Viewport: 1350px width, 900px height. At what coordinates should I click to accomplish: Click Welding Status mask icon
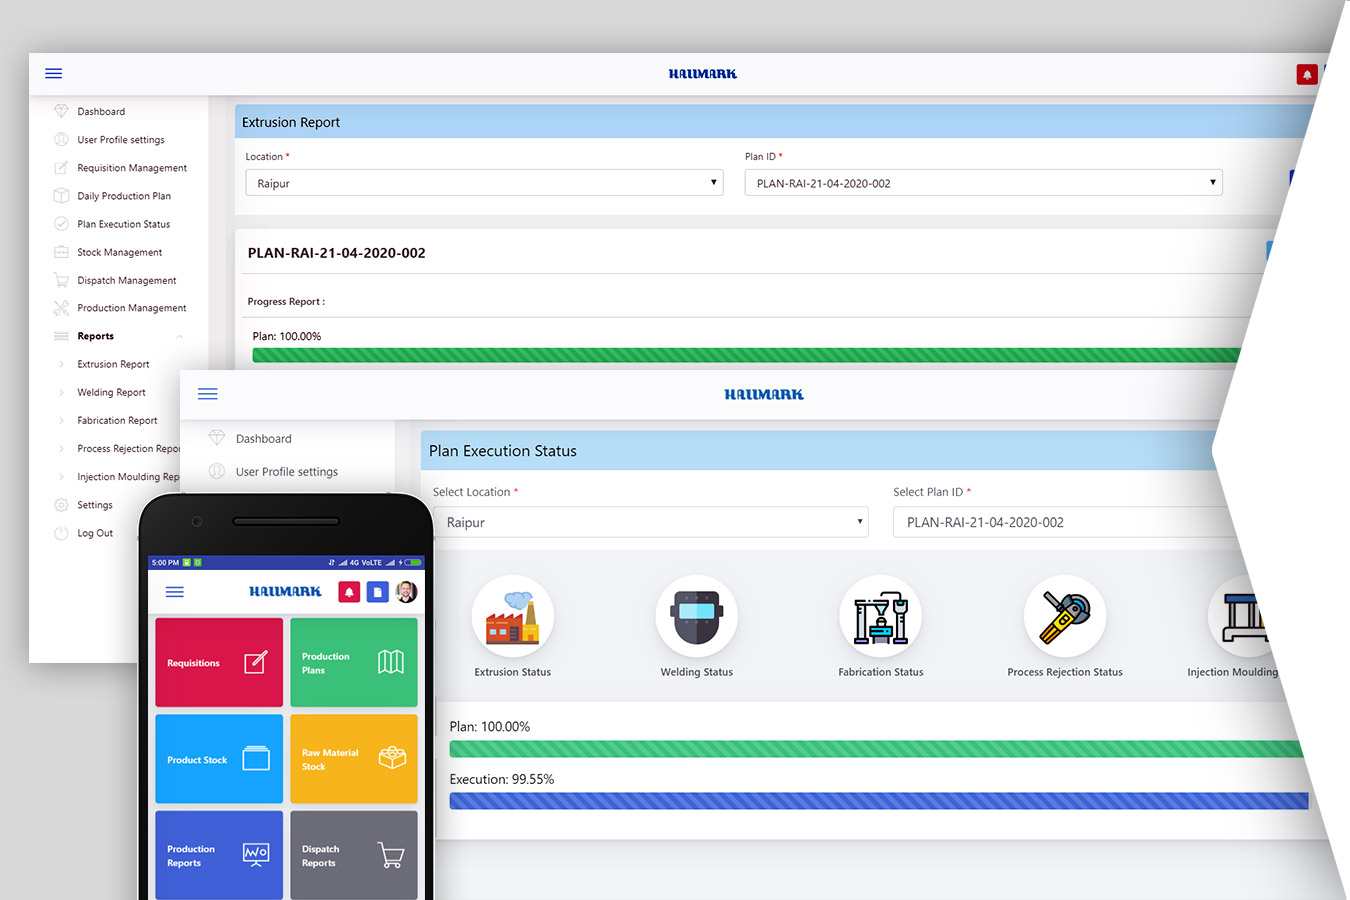tap(697, 616)
